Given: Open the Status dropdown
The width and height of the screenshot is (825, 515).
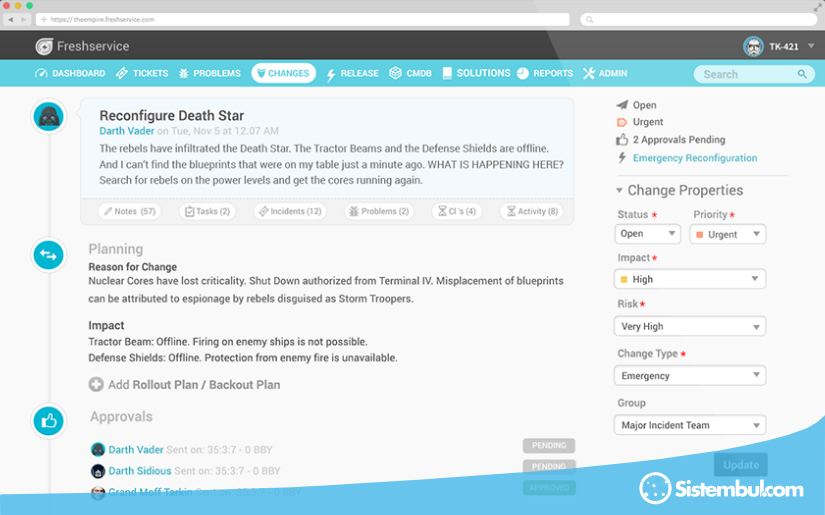Looking at the screenshot, I should (x=648, y=234).
